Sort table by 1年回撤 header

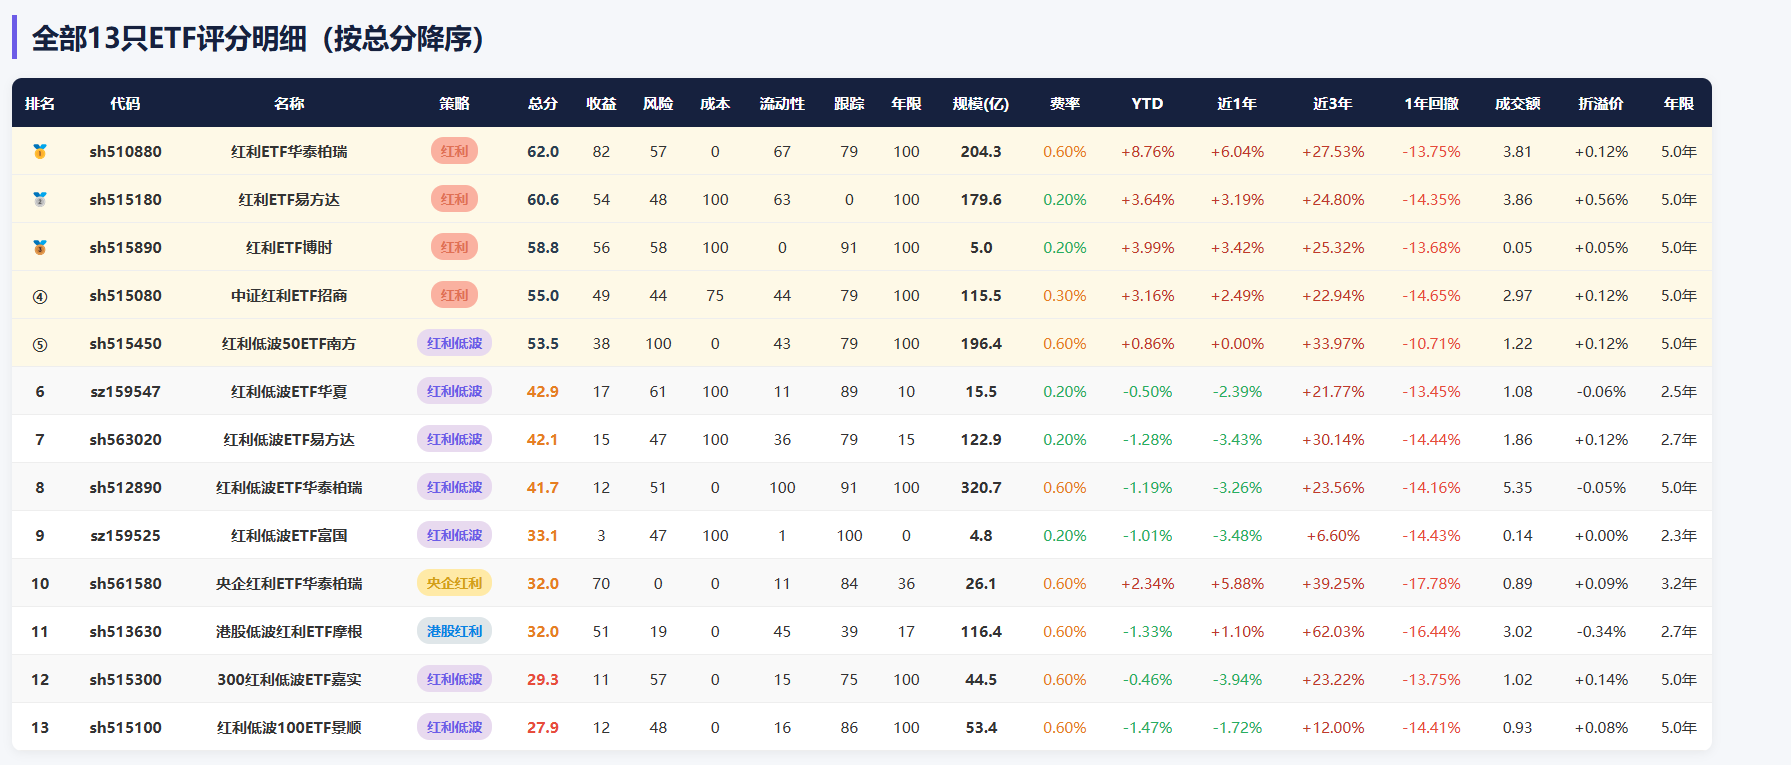pos(1431,103)
